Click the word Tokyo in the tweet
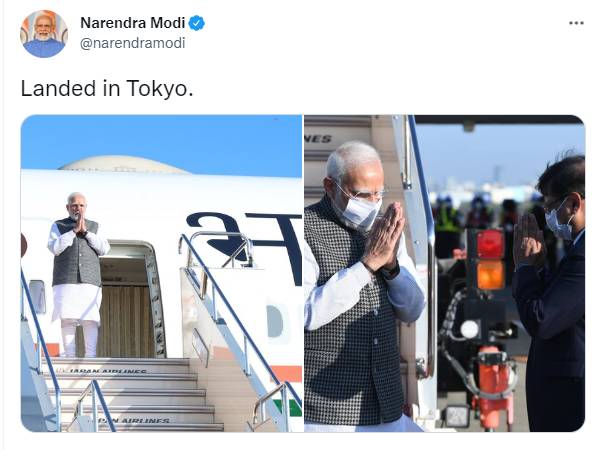Image resolution: width=600 pixels, height=450 pixels. point(157,88)
